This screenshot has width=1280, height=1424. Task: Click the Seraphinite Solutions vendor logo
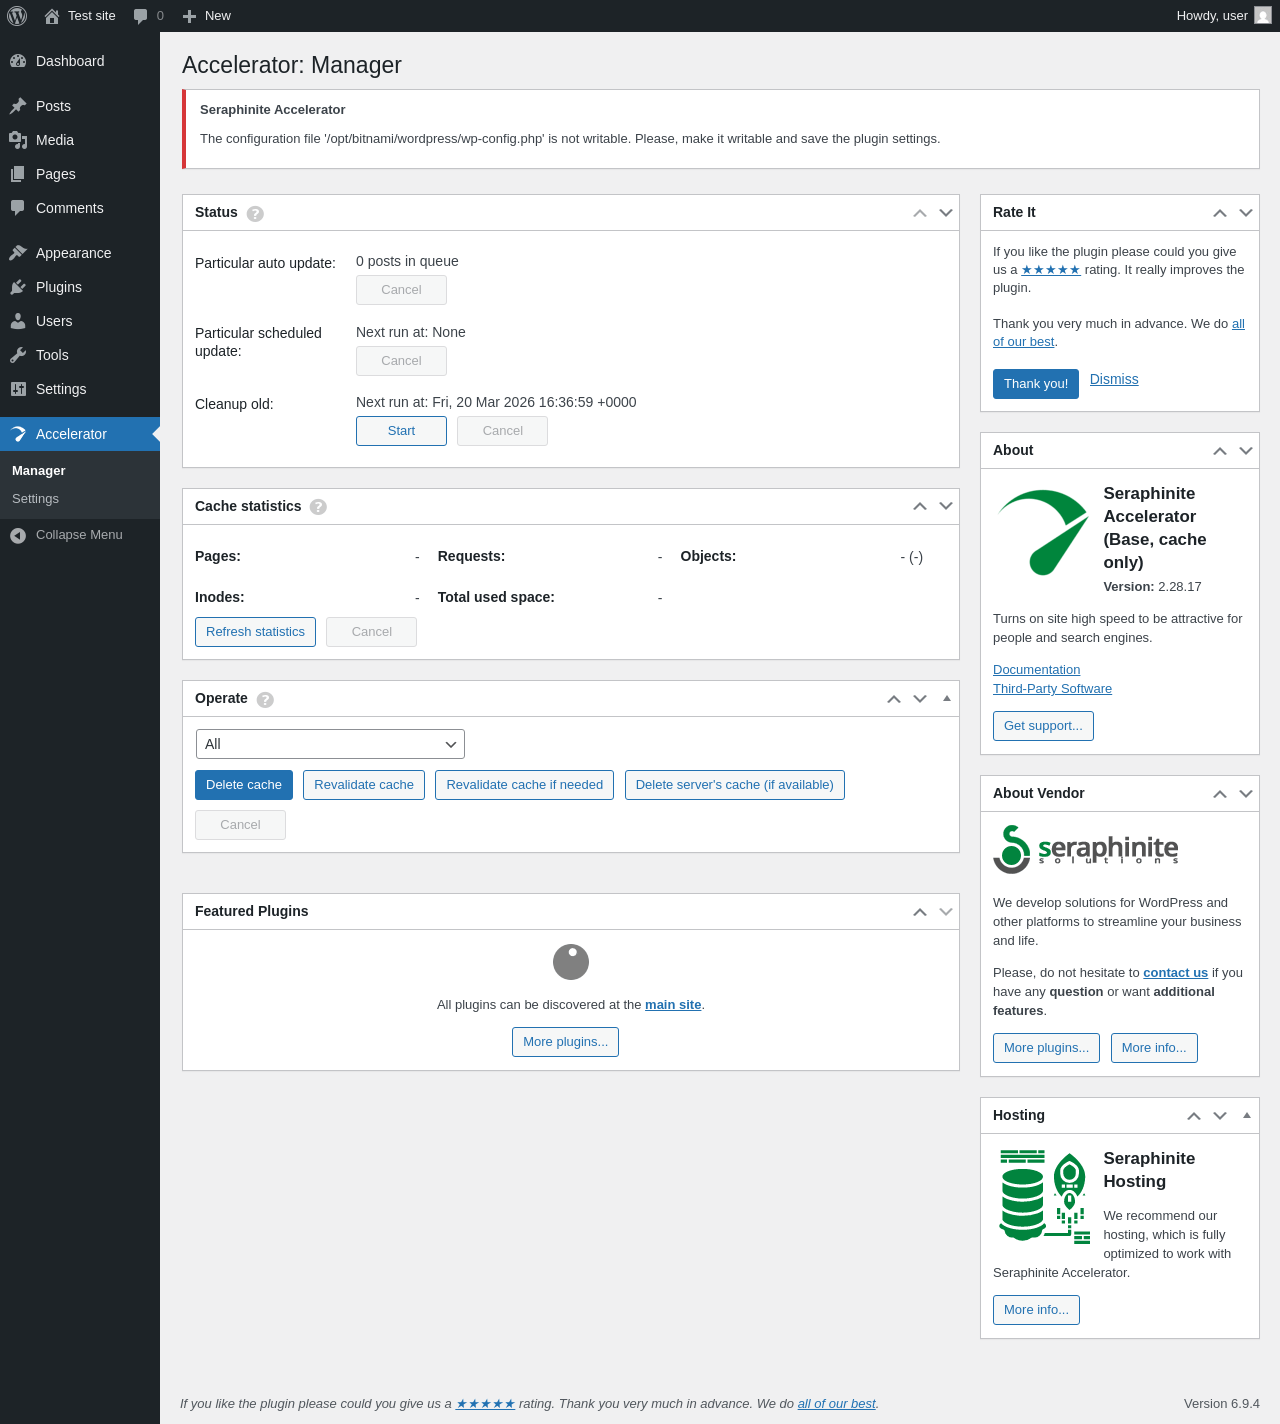click(x=1086, y=849)
